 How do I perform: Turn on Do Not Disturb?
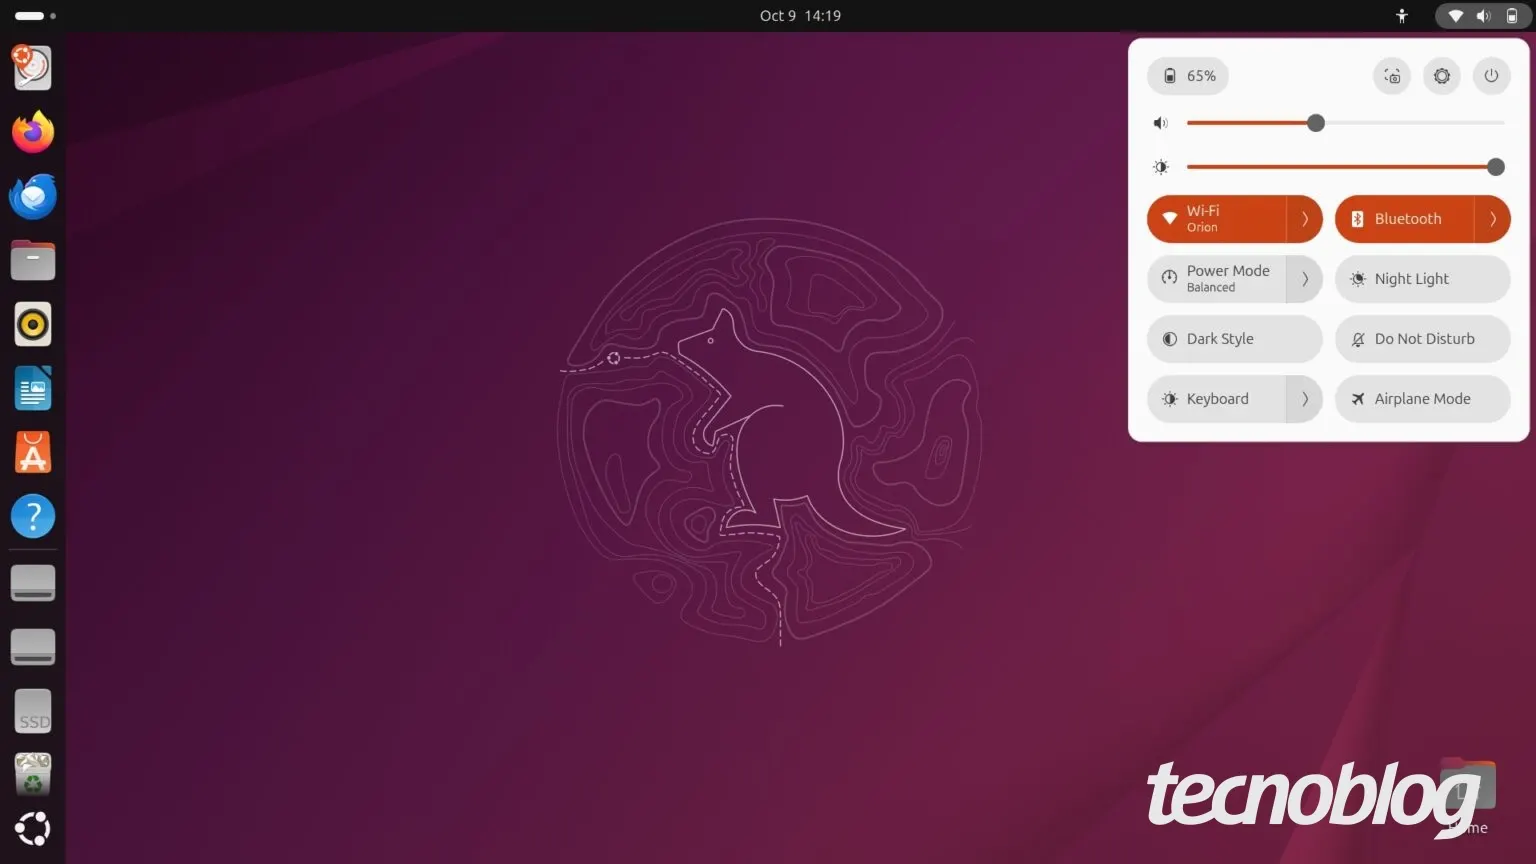pyautogui.click(x=1422, y=339)
